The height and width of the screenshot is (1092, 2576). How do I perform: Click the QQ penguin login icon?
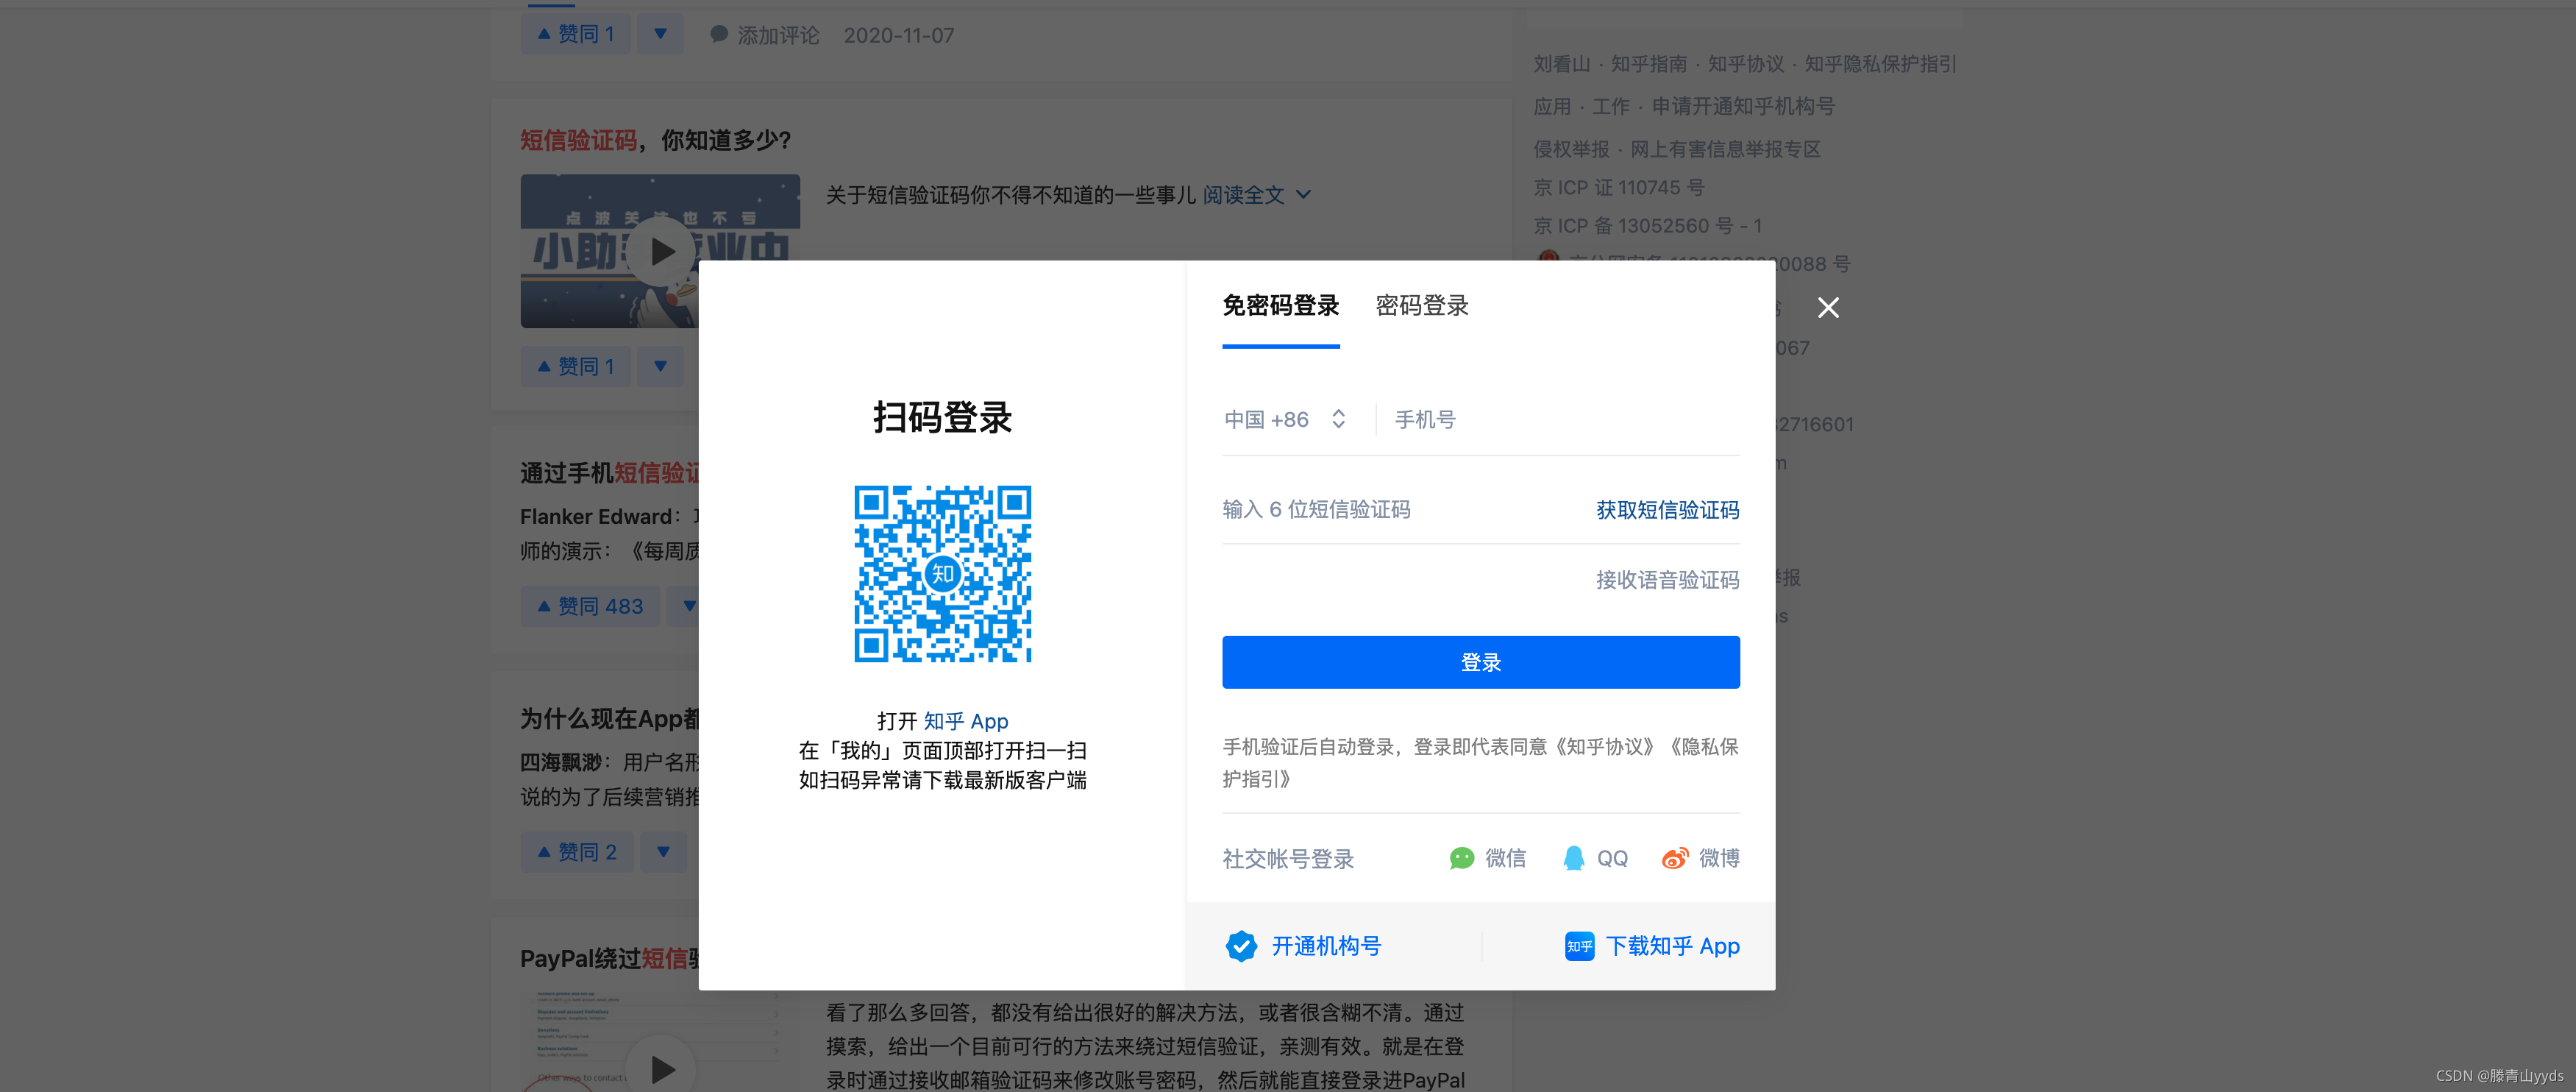tap(1573, 858)
